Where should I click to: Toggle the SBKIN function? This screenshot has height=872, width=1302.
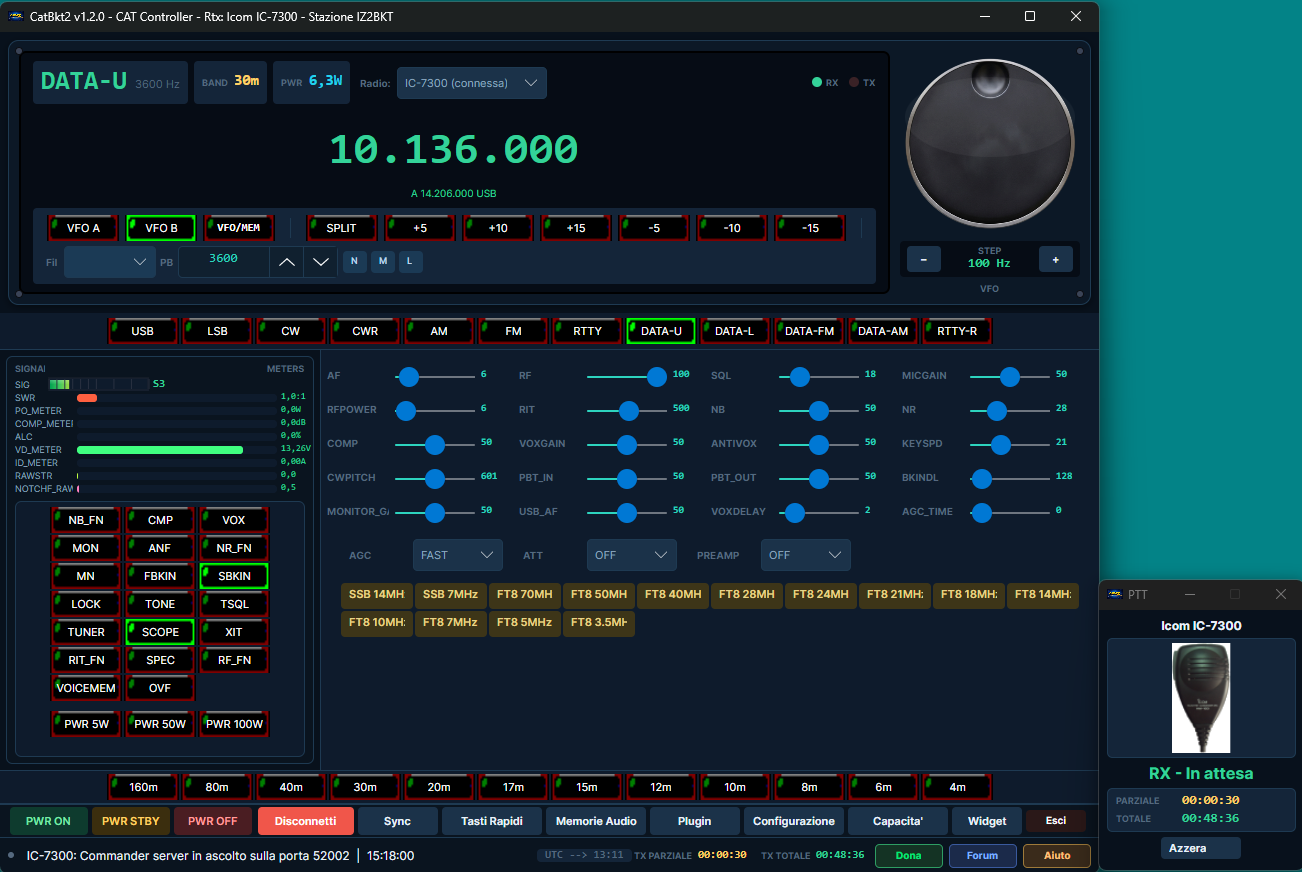pyautogui.click(x=234, y=576)
